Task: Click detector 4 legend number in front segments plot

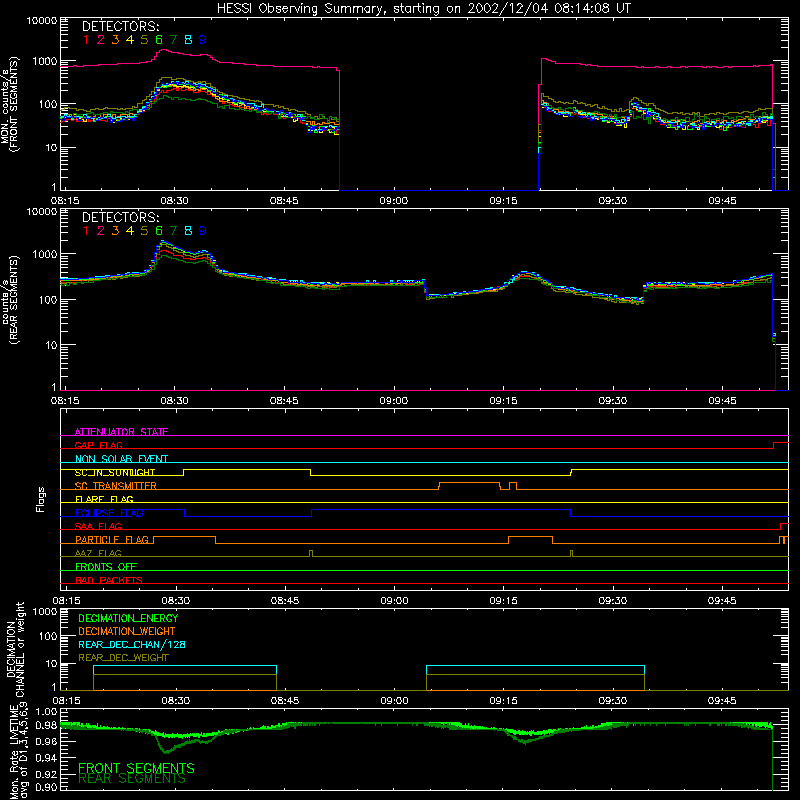Action: [x=130, y=40]
